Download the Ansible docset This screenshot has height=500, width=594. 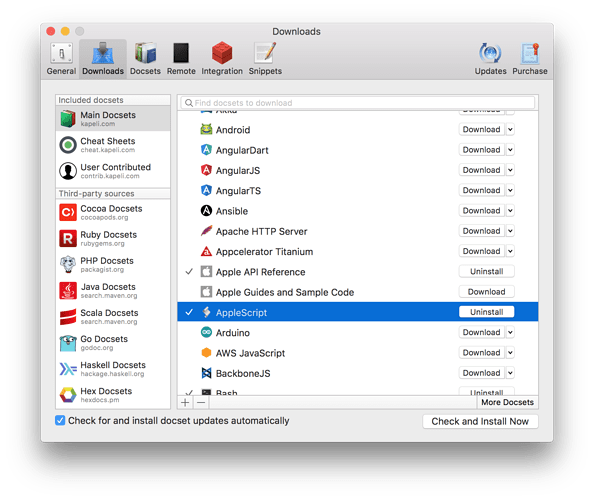(481, 211)
